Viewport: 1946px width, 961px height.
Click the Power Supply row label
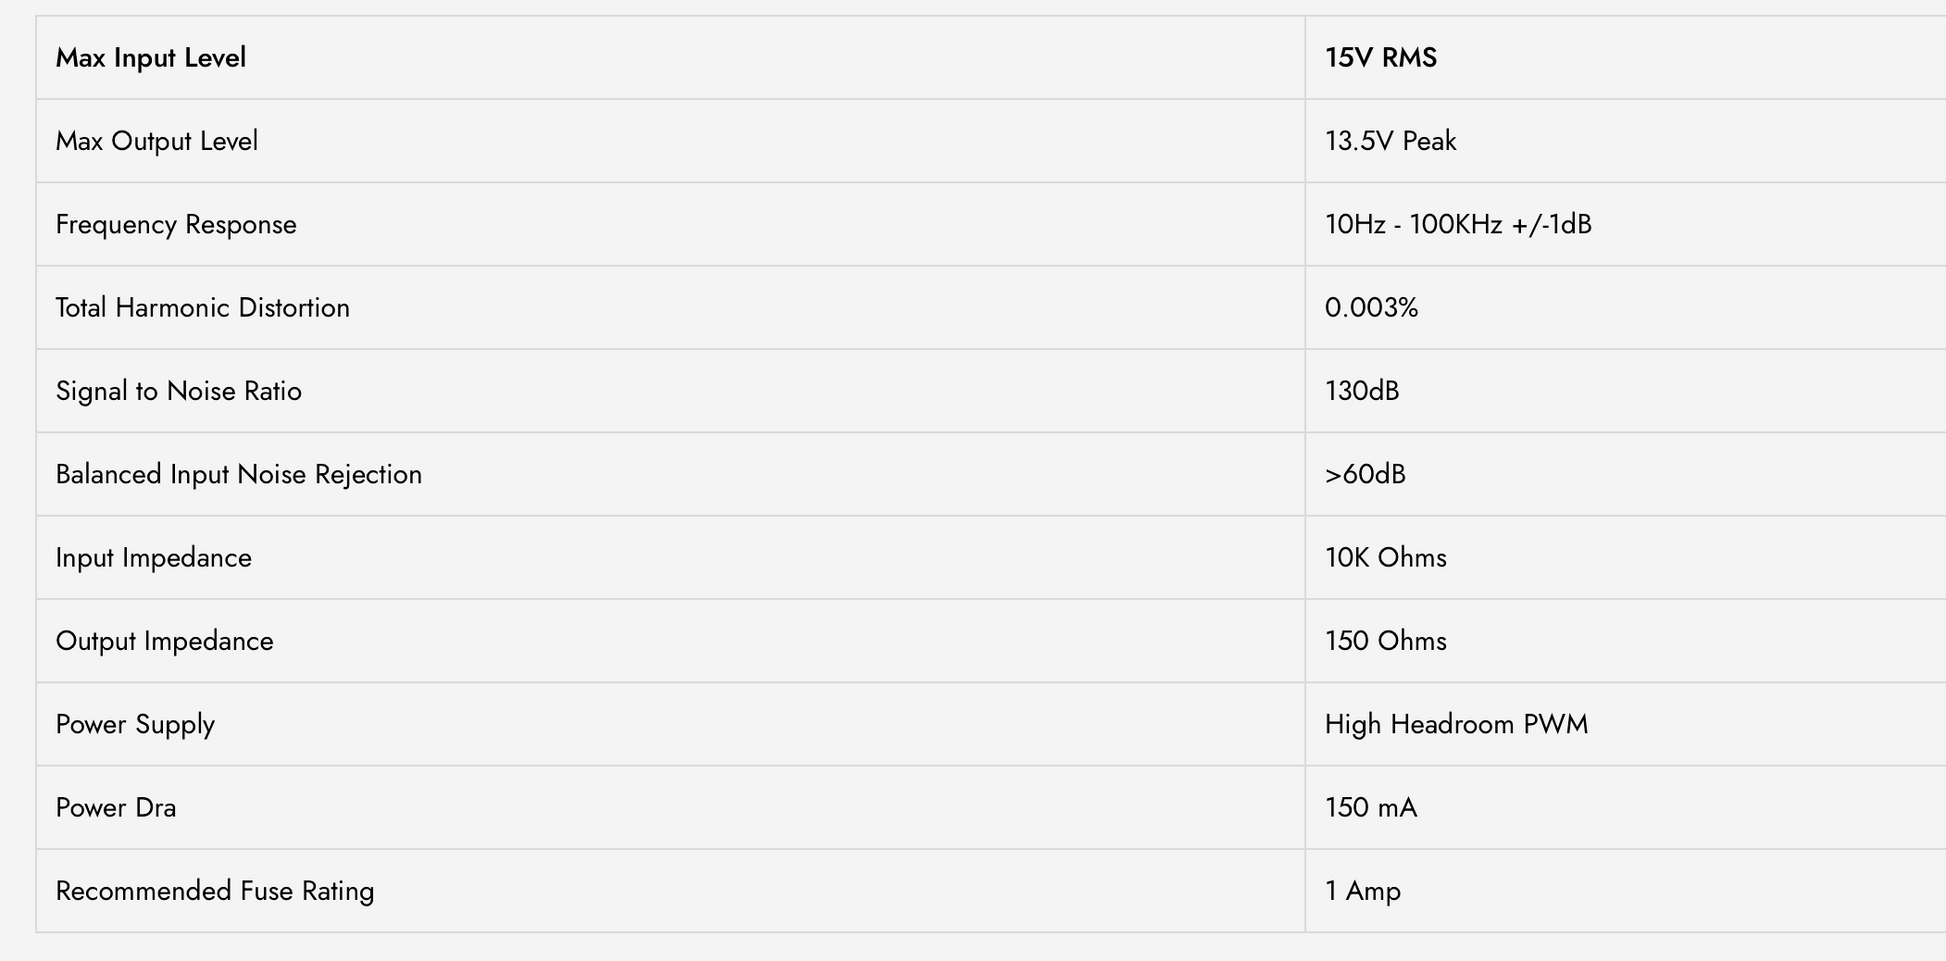click(135, 724)
